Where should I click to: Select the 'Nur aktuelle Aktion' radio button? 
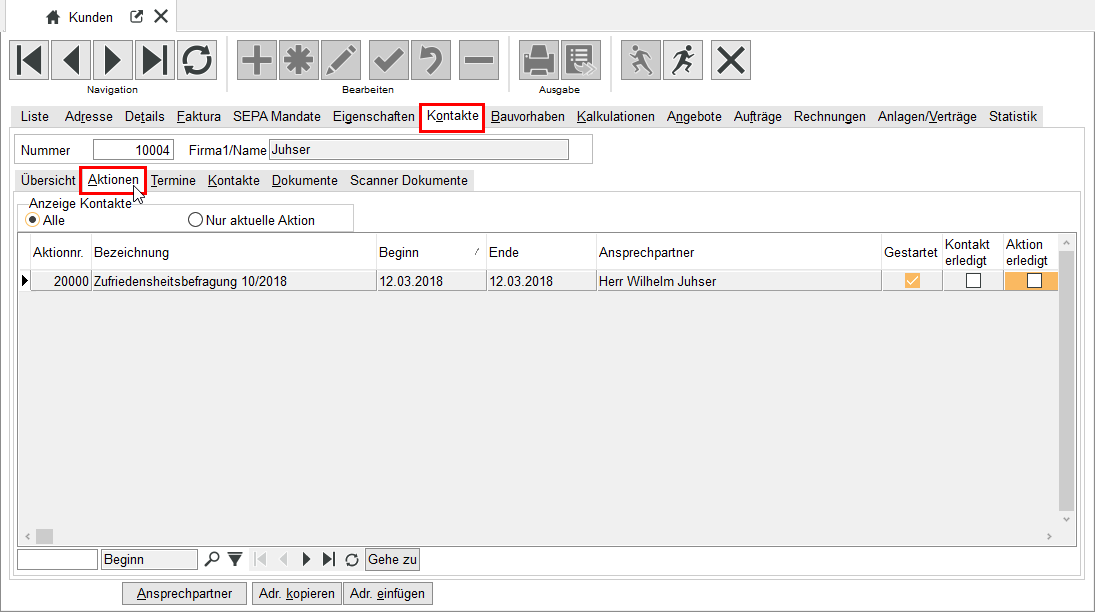pyautogui.click(x=196, y=220)
